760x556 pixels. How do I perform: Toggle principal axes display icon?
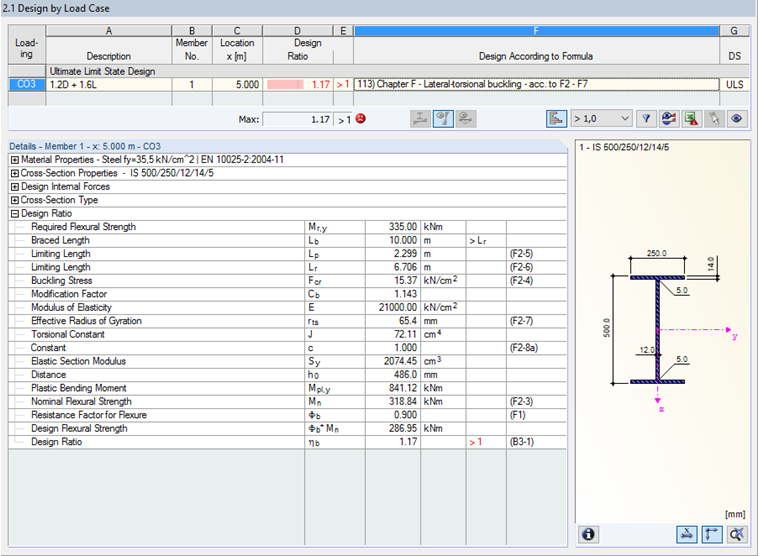point(712,534)
